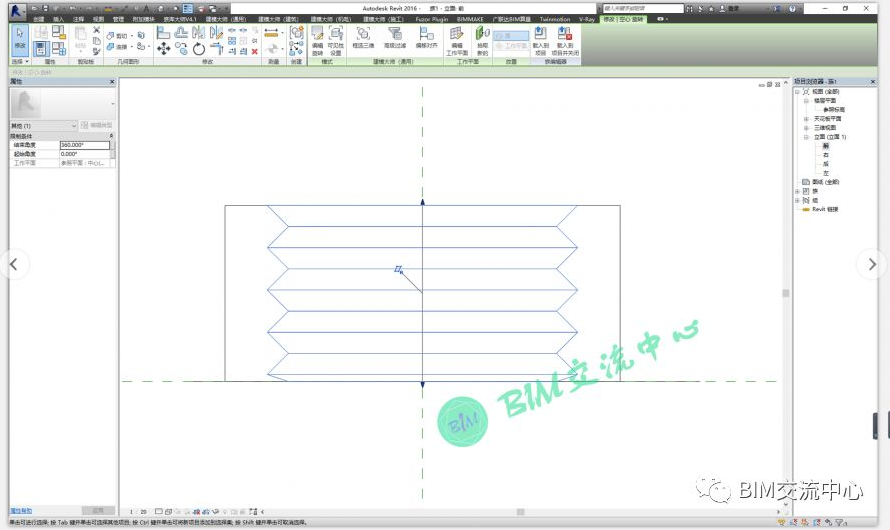Image resolution: width=890 pixels, height=530 pixels.
Task: Click the Rotate tool icon
Action: [x=199, y=49]
